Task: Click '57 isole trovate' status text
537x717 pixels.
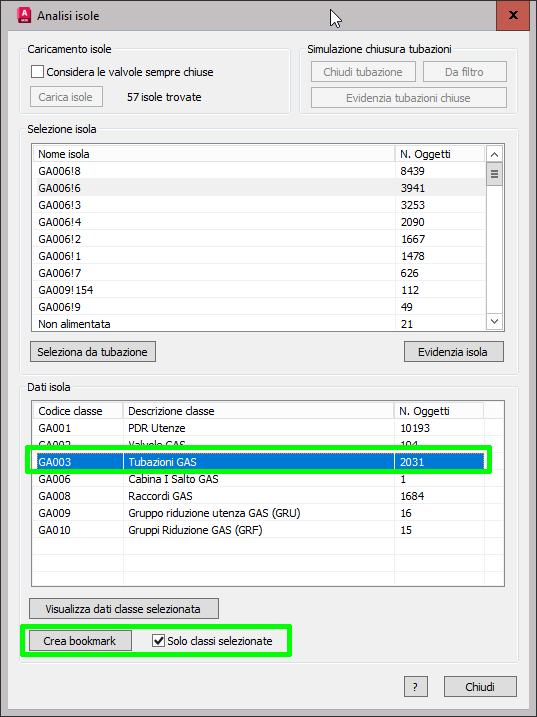Action: coord(164,97)
